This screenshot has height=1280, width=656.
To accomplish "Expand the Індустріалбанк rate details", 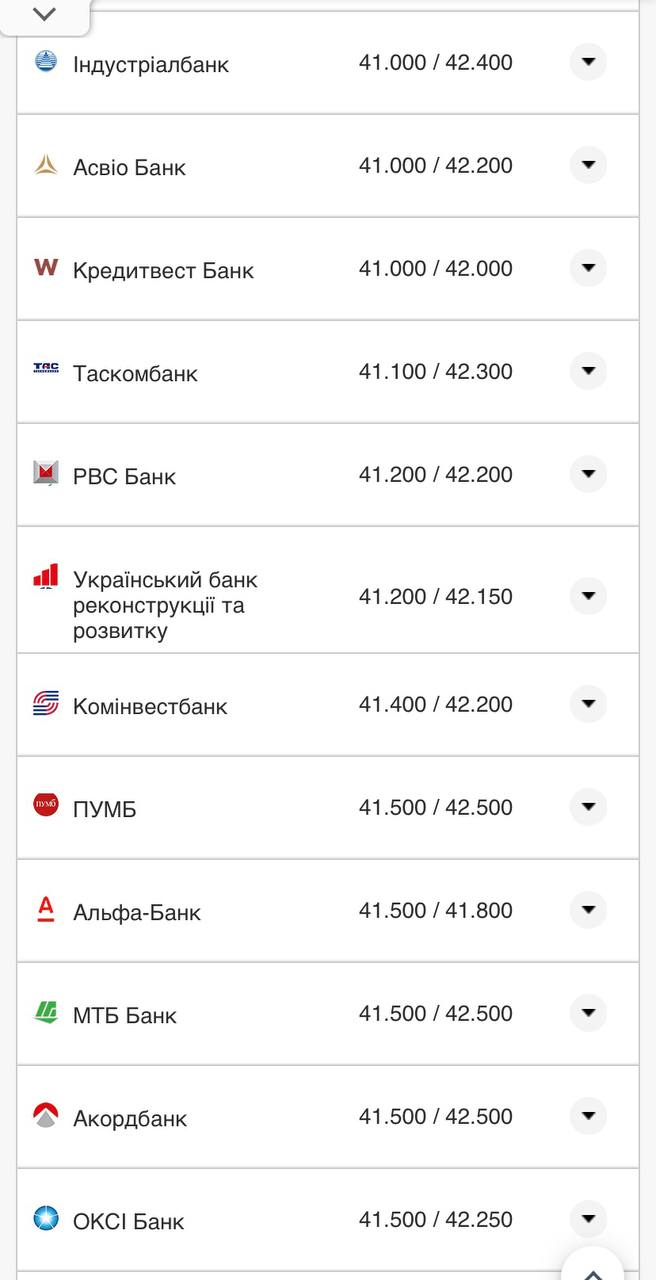I will 588,62.
